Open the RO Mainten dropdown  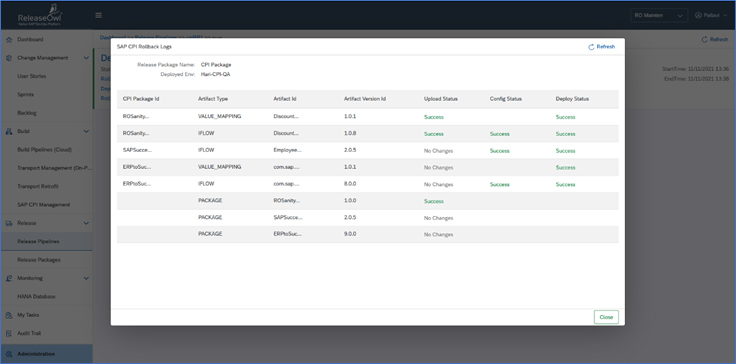point(659,15)
